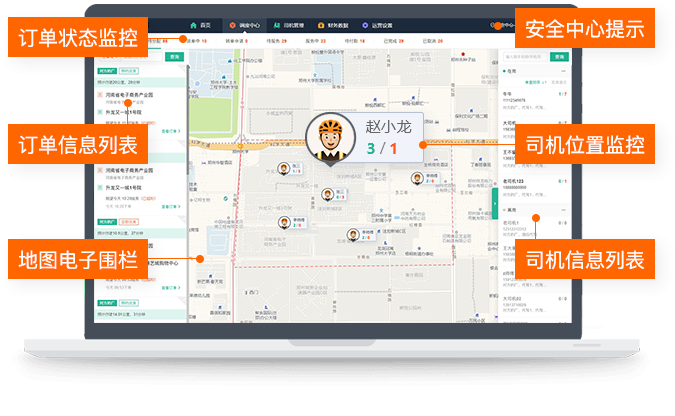675x416 pixels.
Task: Click 查询 button in driver panel
Action: point(559,57)
